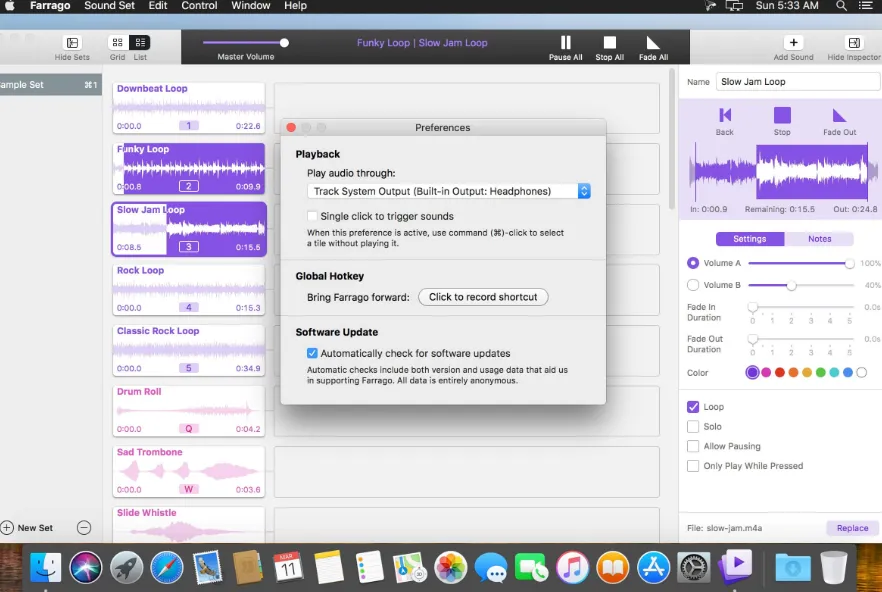Enable Only Play While Pressed

click(x=693, y=466)
